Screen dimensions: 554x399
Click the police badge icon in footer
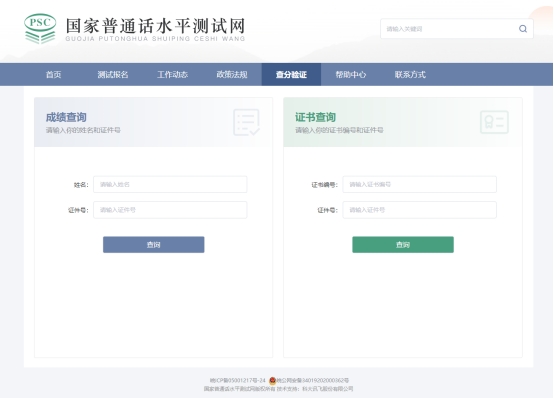click(x=272, y=381)
